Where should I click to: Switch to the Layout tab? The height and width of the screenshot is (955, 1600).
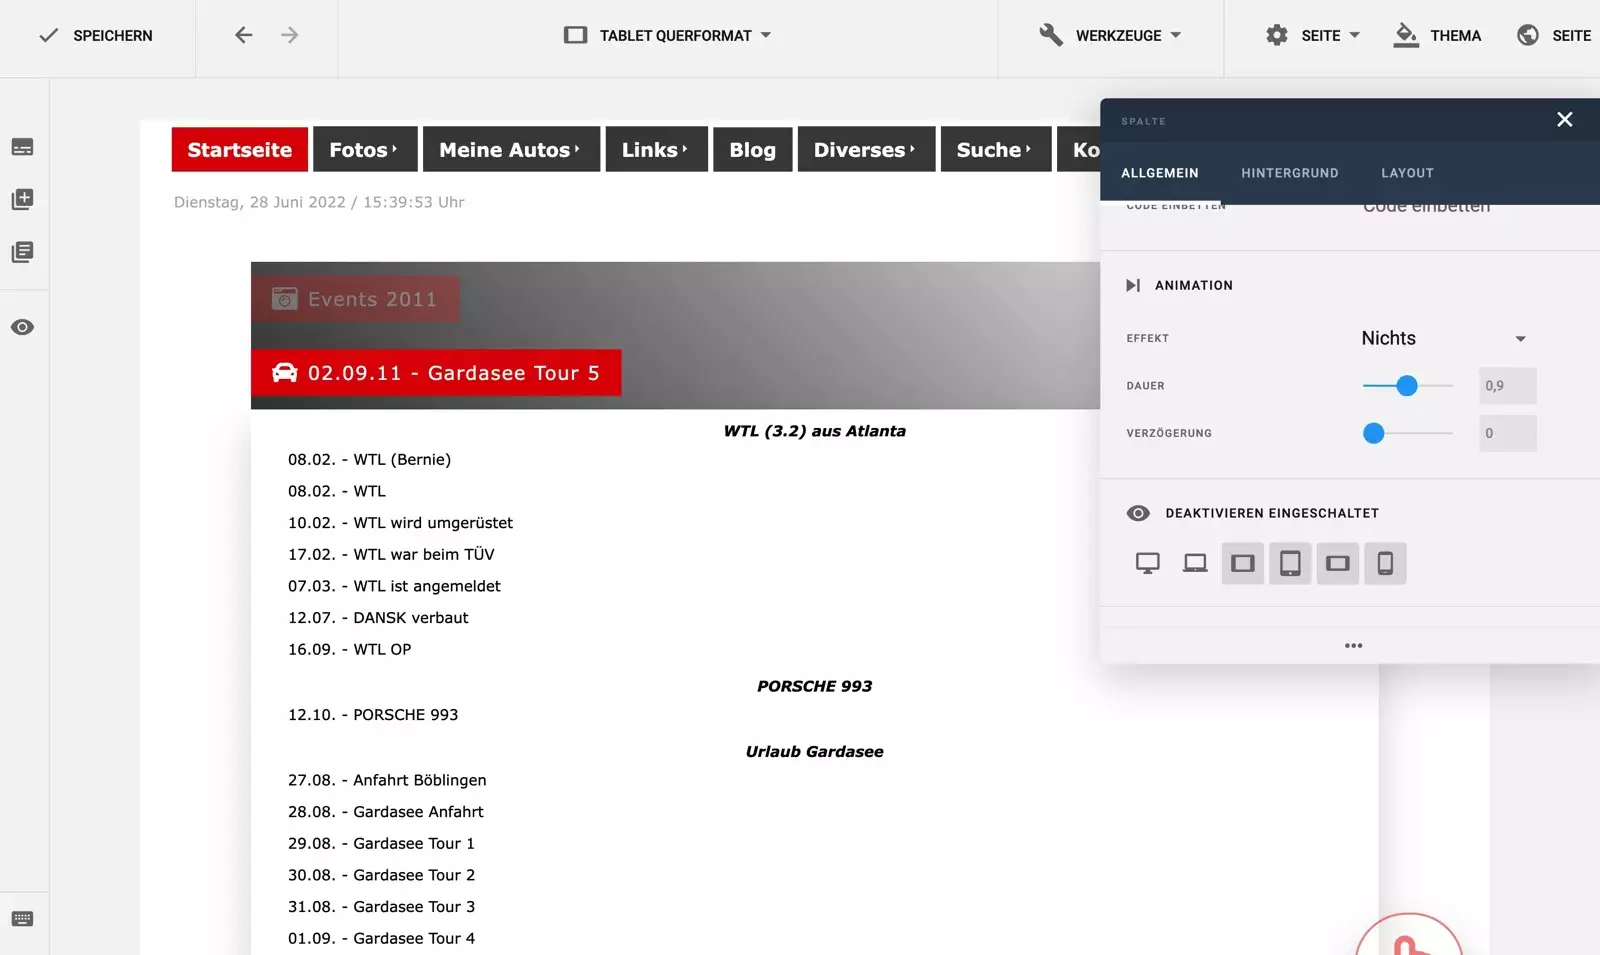[1407, 173]
